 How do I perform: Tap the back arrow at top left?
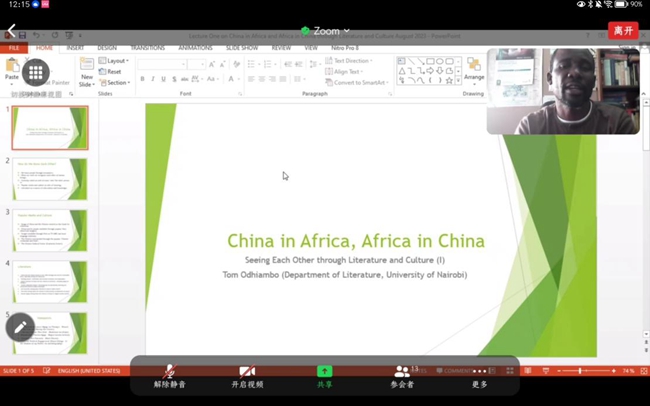12,30
